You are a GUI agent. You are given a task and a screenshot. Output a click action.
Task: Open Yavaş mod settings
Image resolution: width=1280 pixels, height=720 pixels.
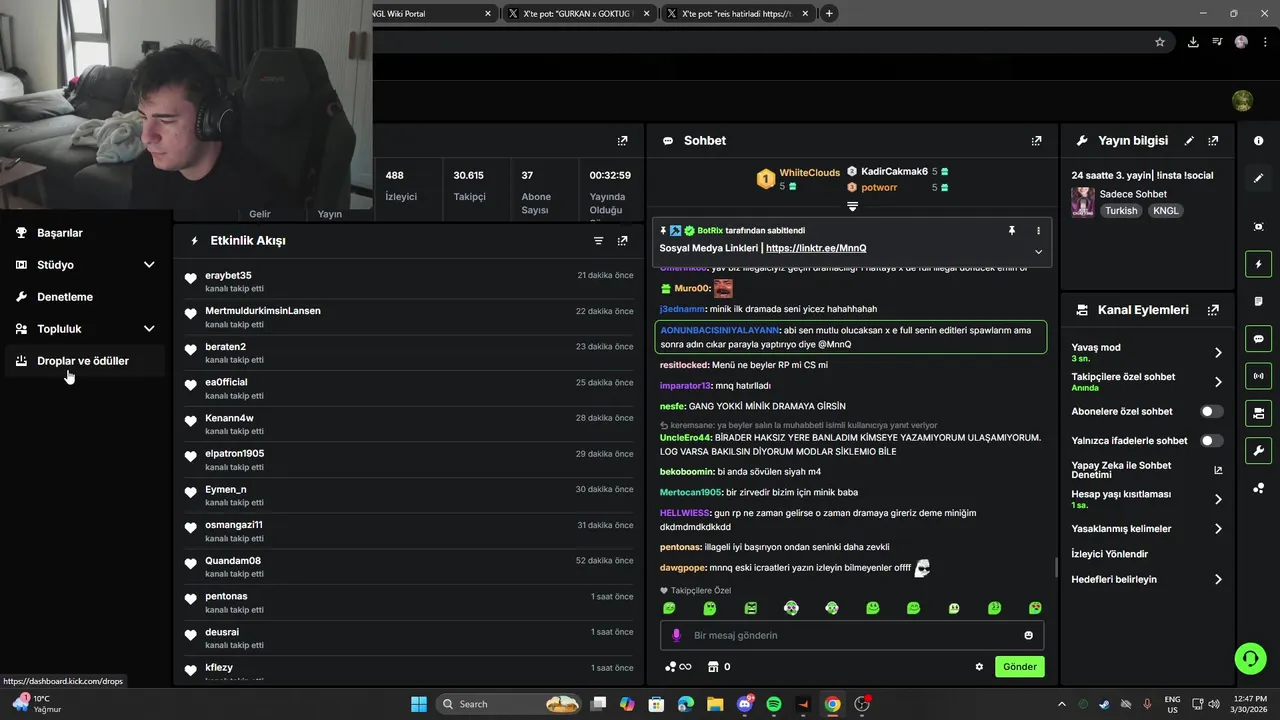pyautogui.click(x=1147, y=353)
